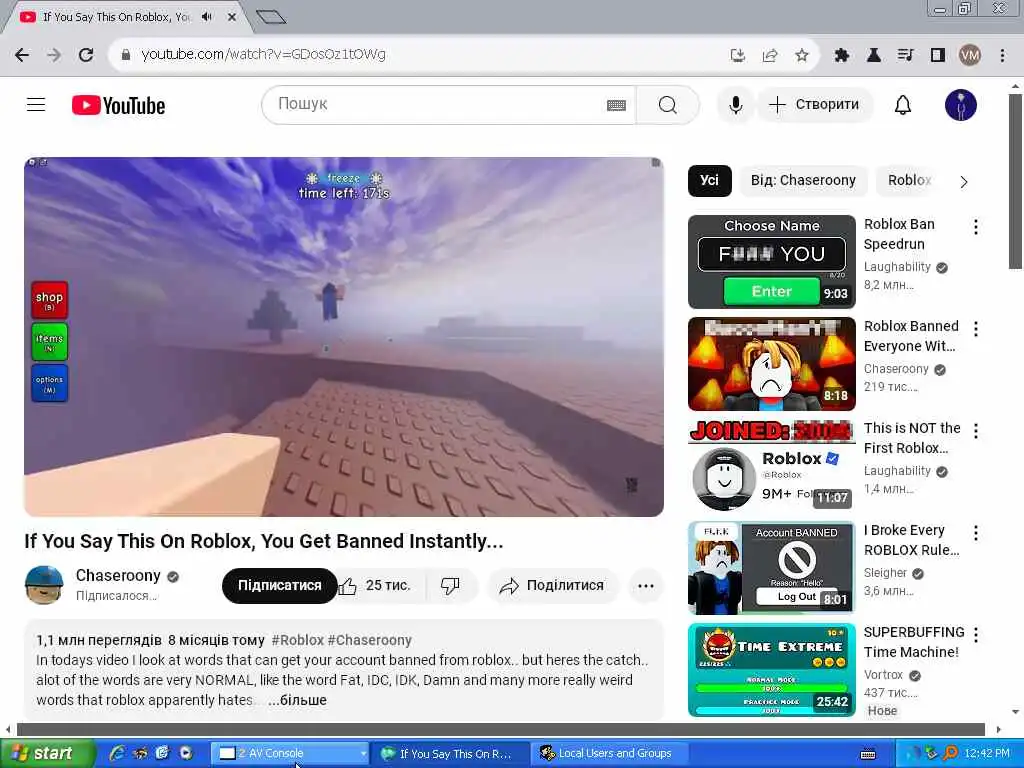Open the on-screen keyboard in search box

pos(616,105)
